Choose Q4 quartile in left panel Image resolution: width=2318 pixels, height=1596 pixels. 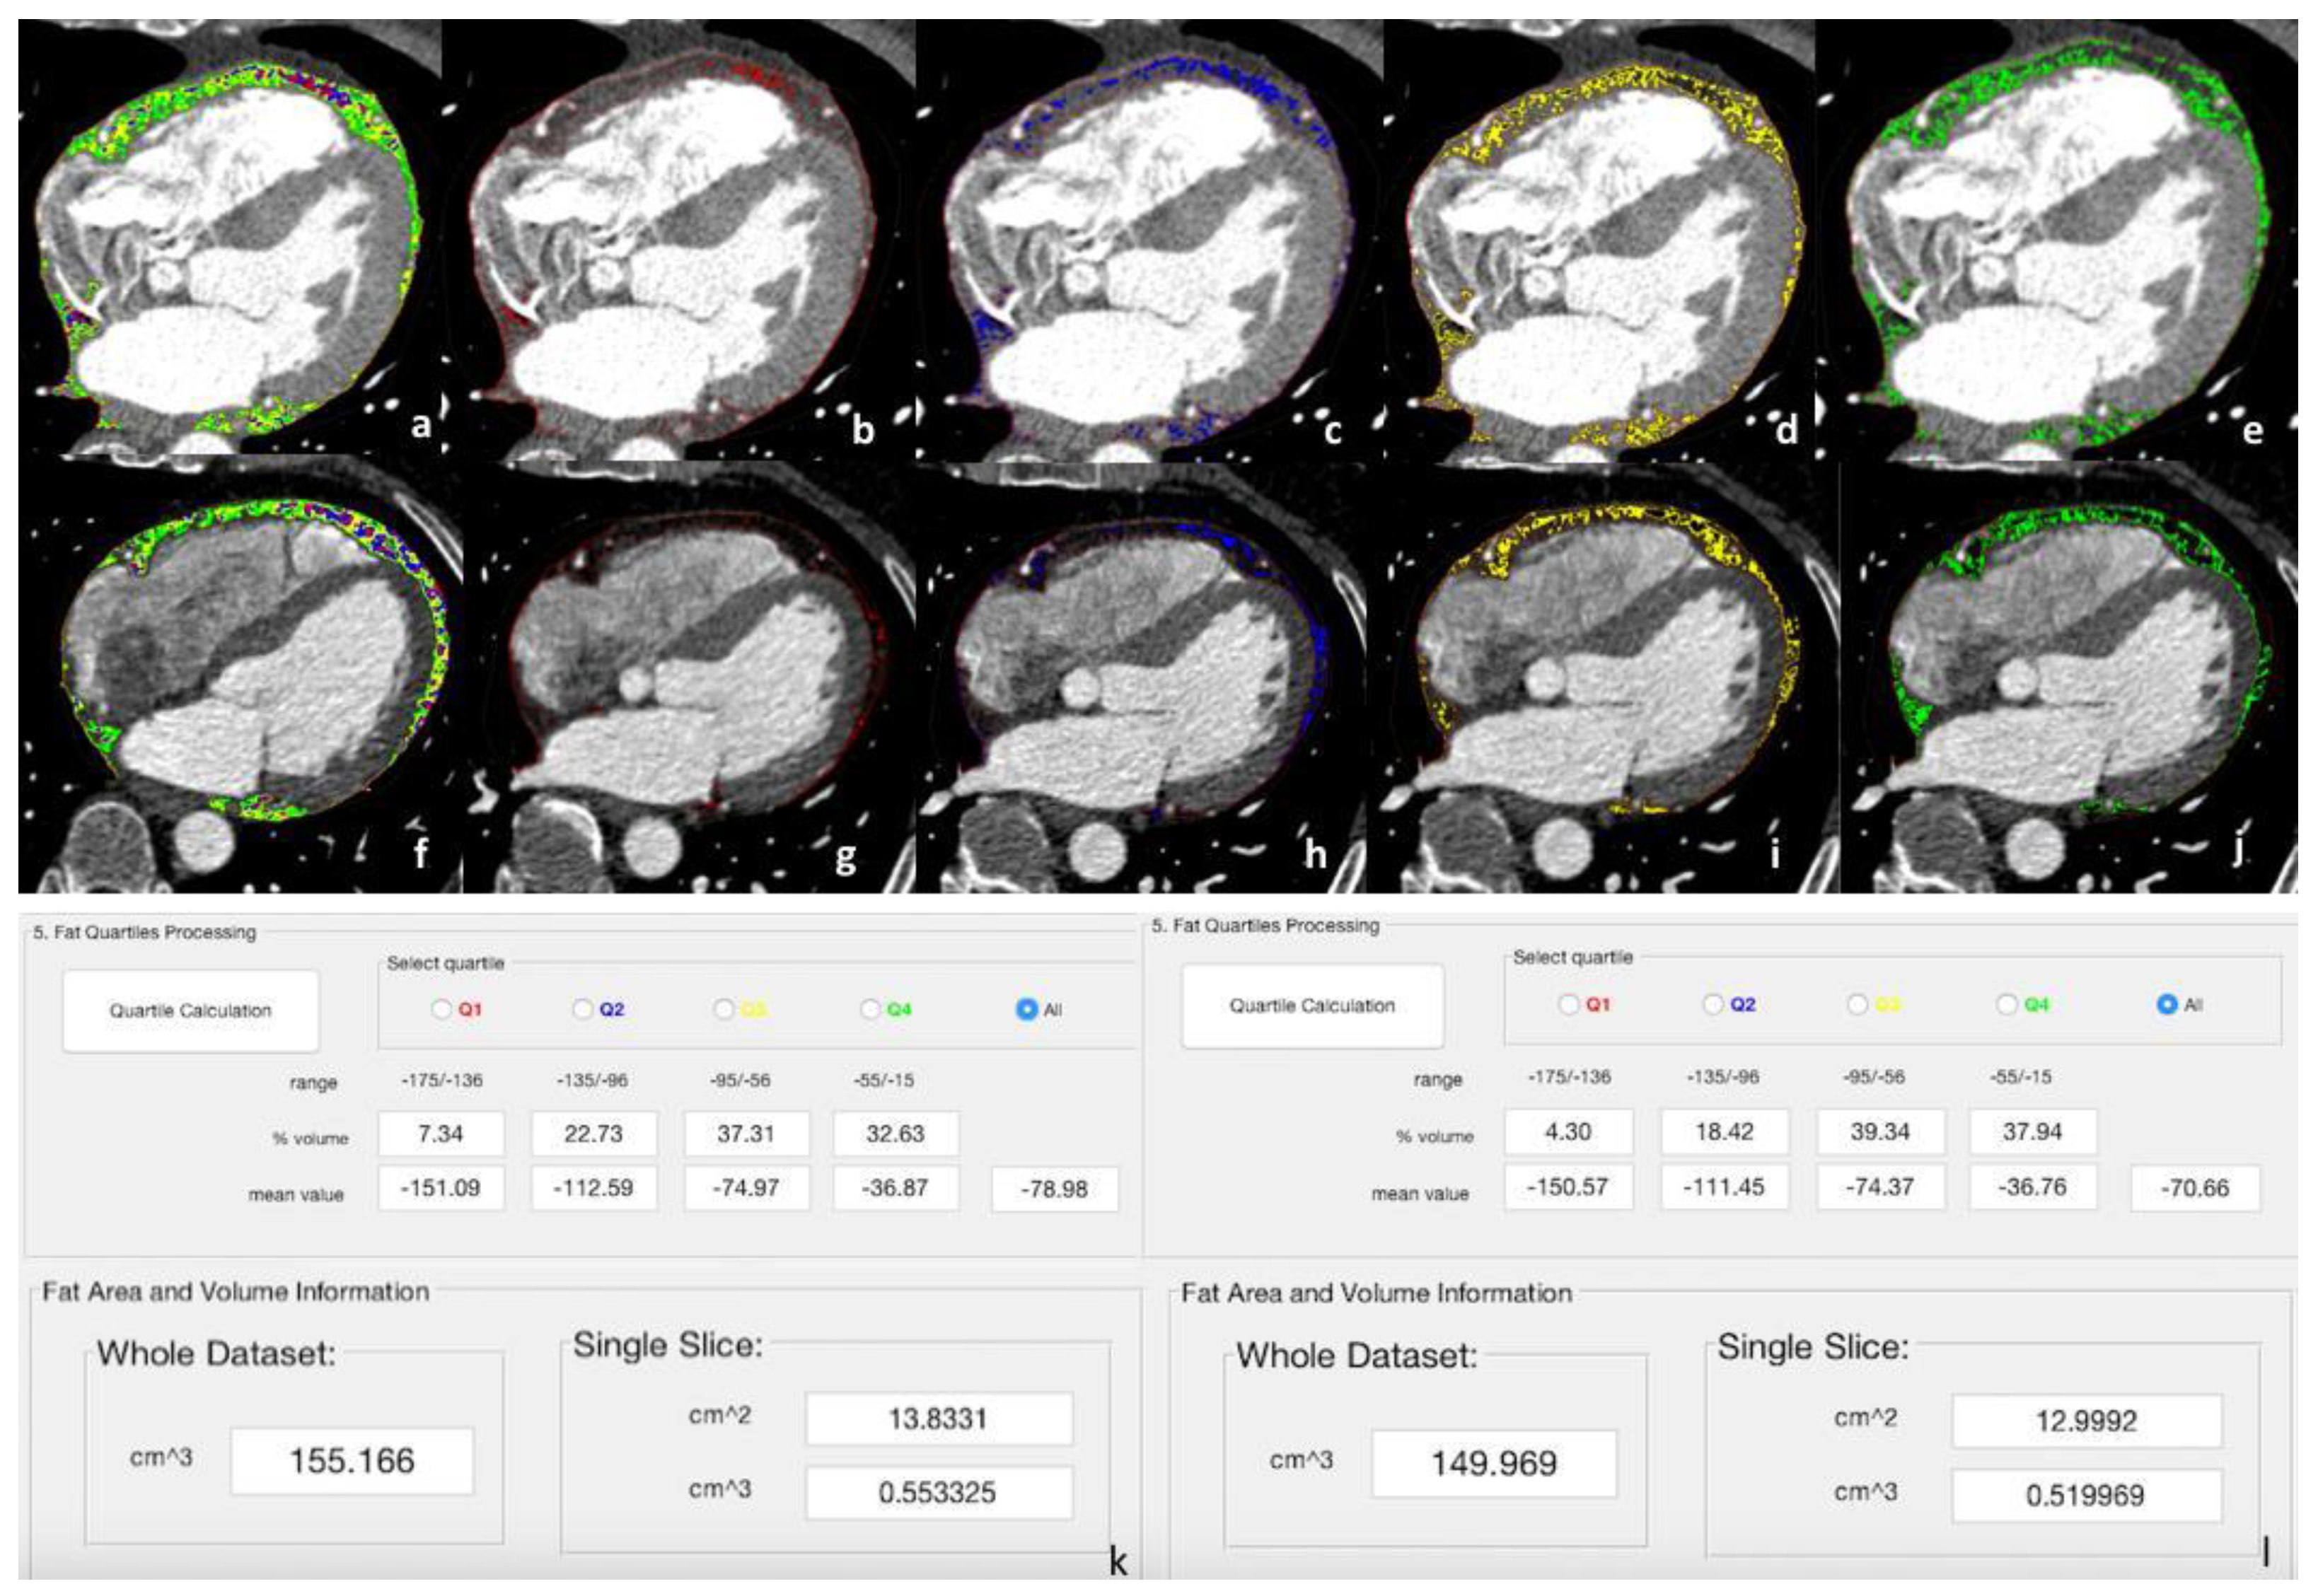871,1009
